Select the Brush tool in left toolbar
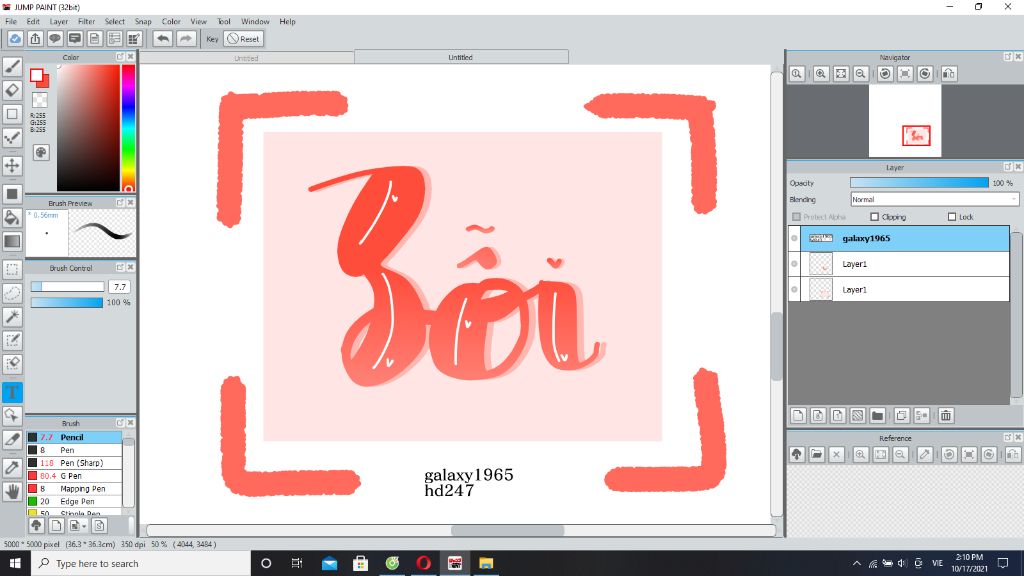The height and width of the screenshot is (576, 1024). [x=12, y=66]
